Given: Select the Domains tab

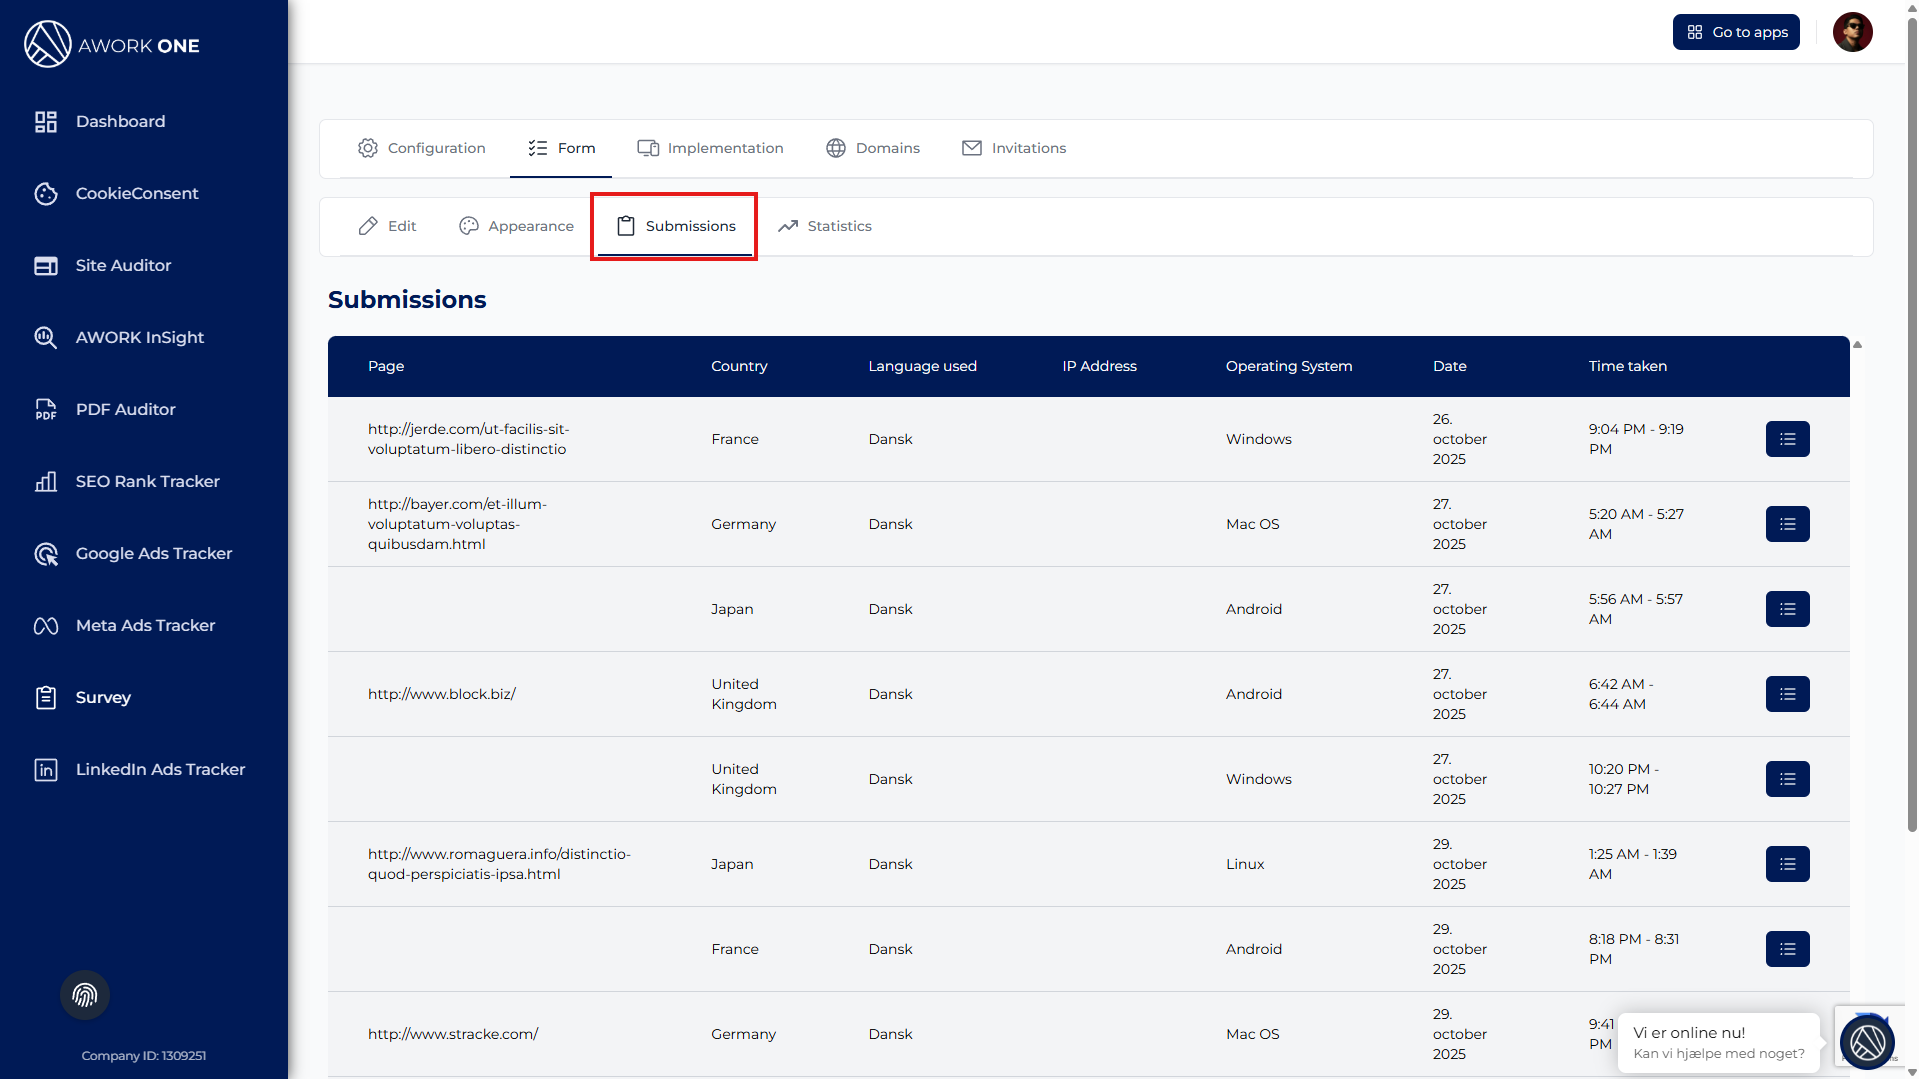Looking at the screenshot, I should (x=873, y=148).
